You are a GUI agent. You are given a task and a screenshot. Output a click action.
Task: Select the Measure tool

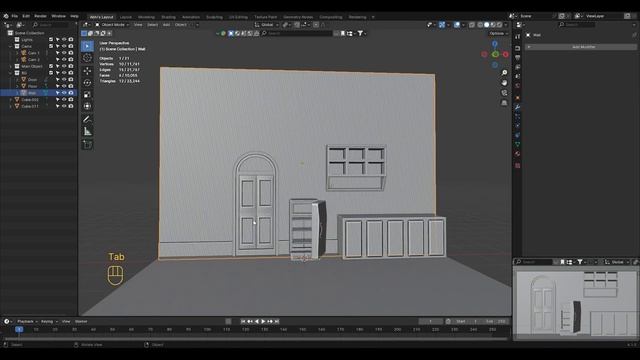tap(87, 131)
